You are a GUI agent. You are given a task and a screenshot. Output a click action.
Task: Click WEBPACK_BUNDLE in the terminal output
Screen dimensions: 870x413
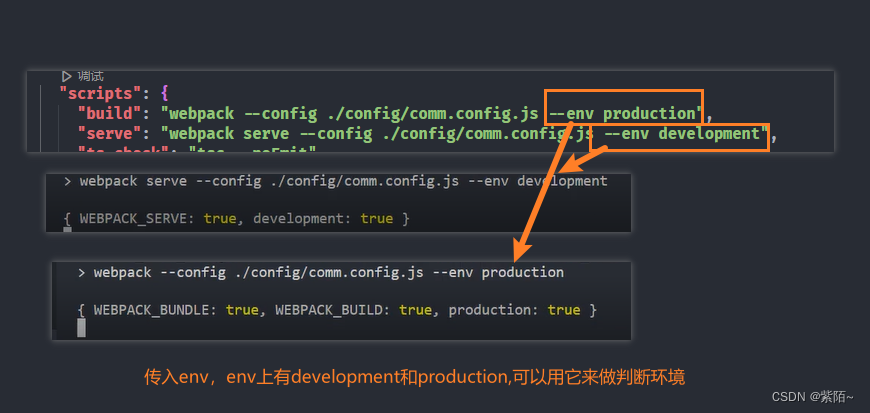tap(151, 310)
